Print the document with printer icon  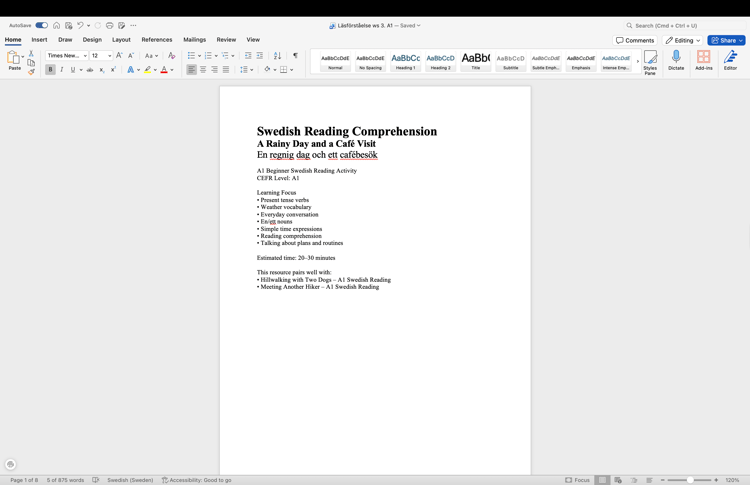point(110,25)
